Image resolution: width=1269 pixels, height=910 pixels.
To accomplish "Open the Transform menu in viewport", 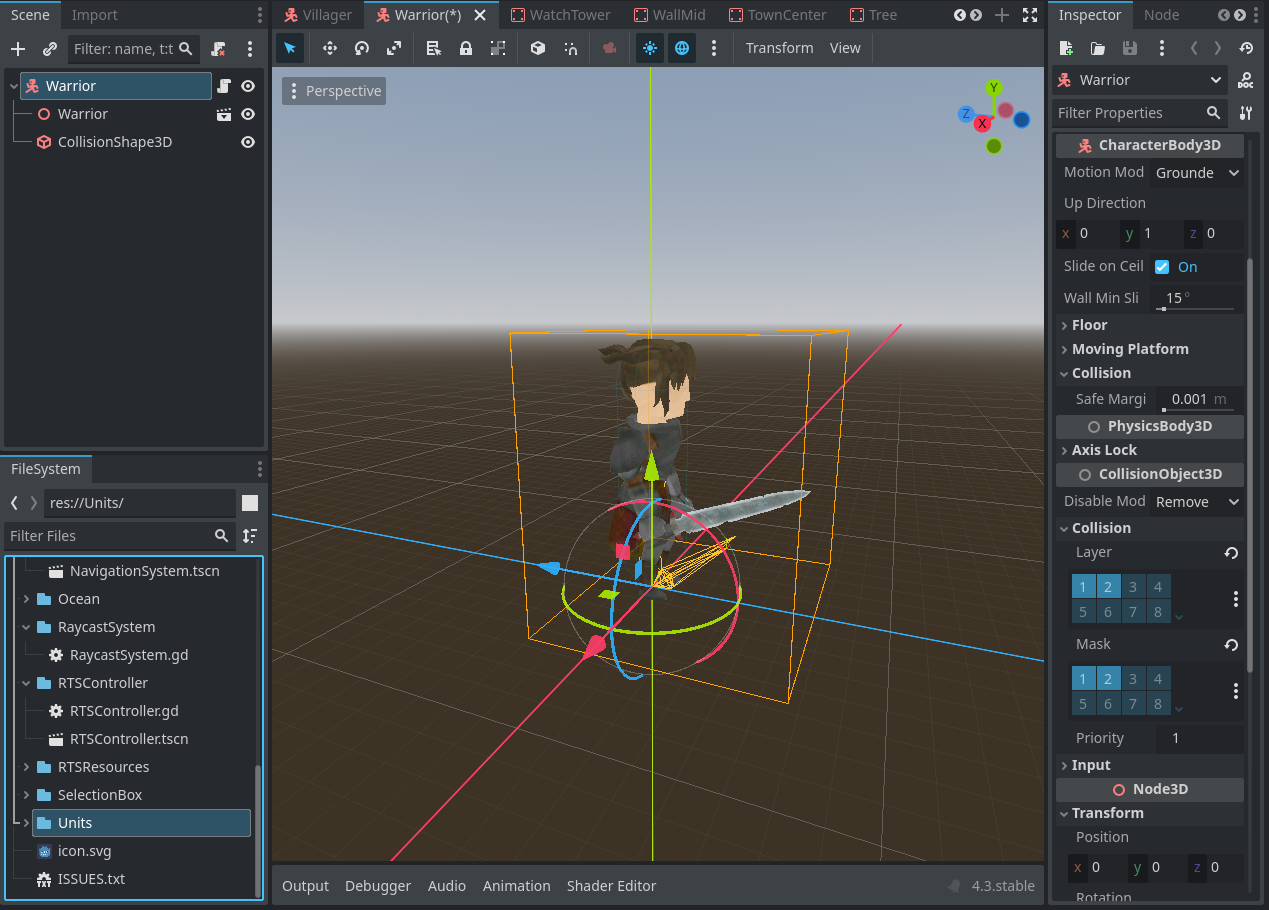I will 779,48.
